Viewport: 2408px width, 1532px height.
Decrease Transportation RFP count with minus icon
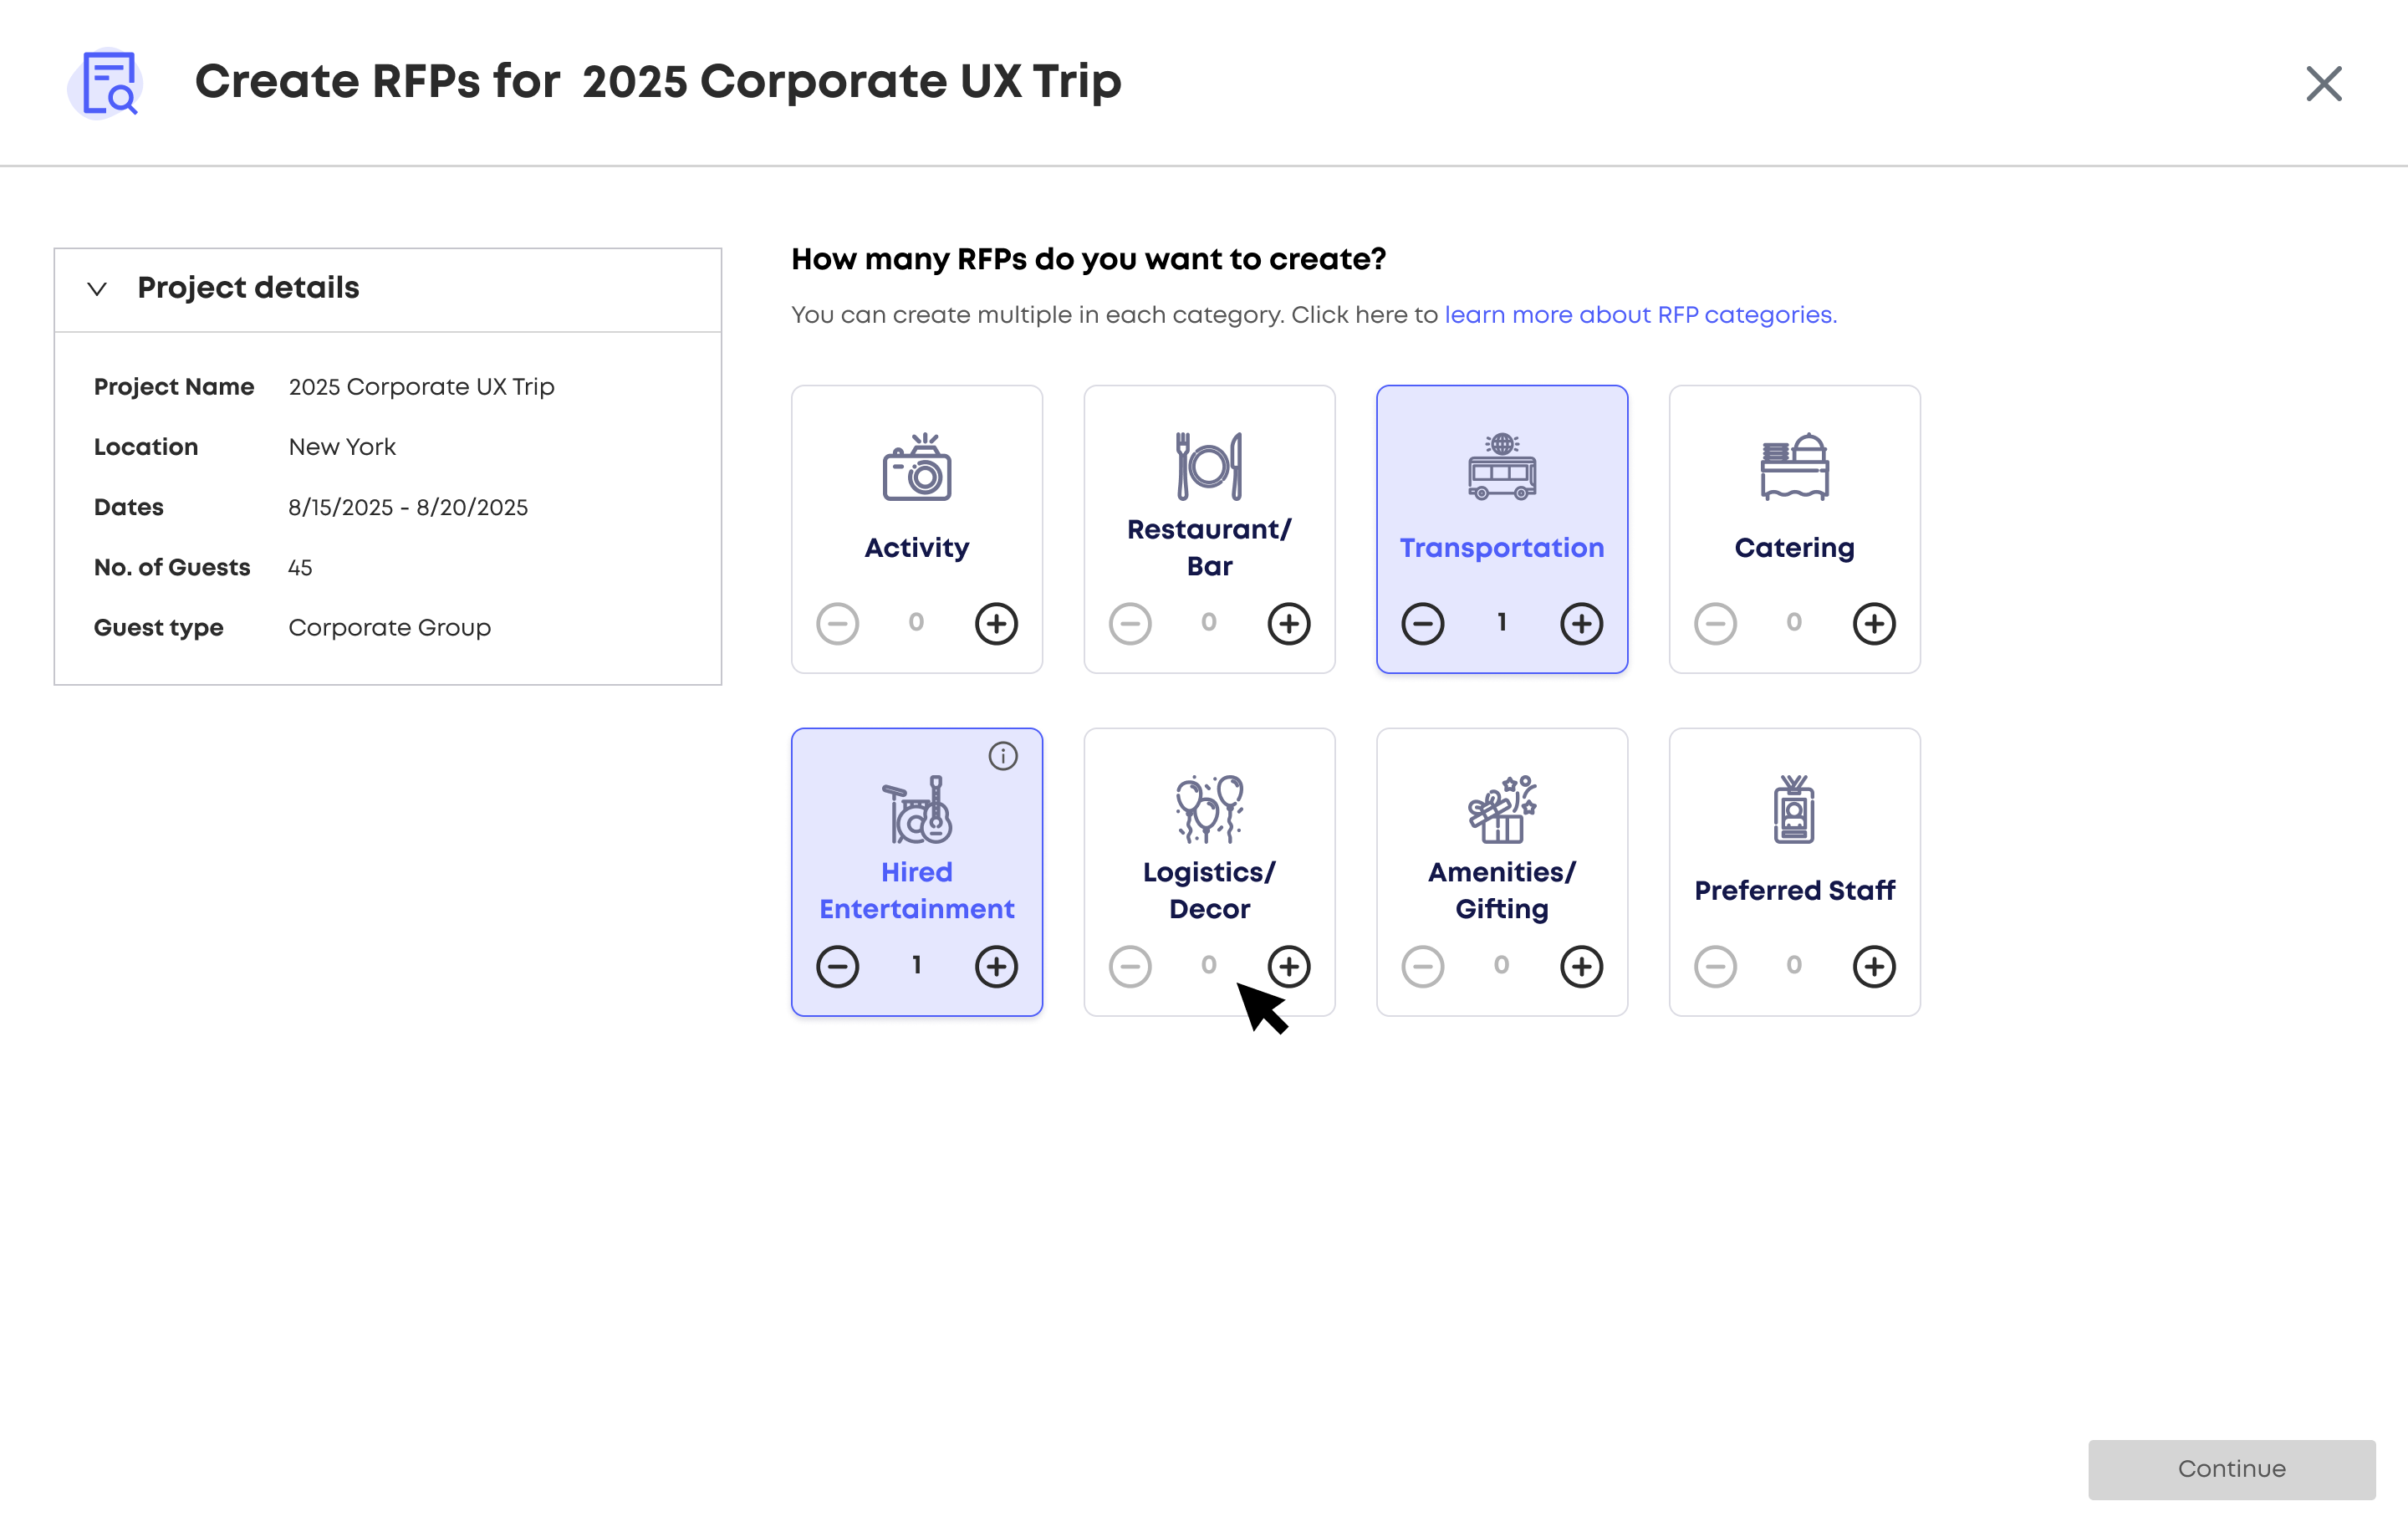point(1422,623)
